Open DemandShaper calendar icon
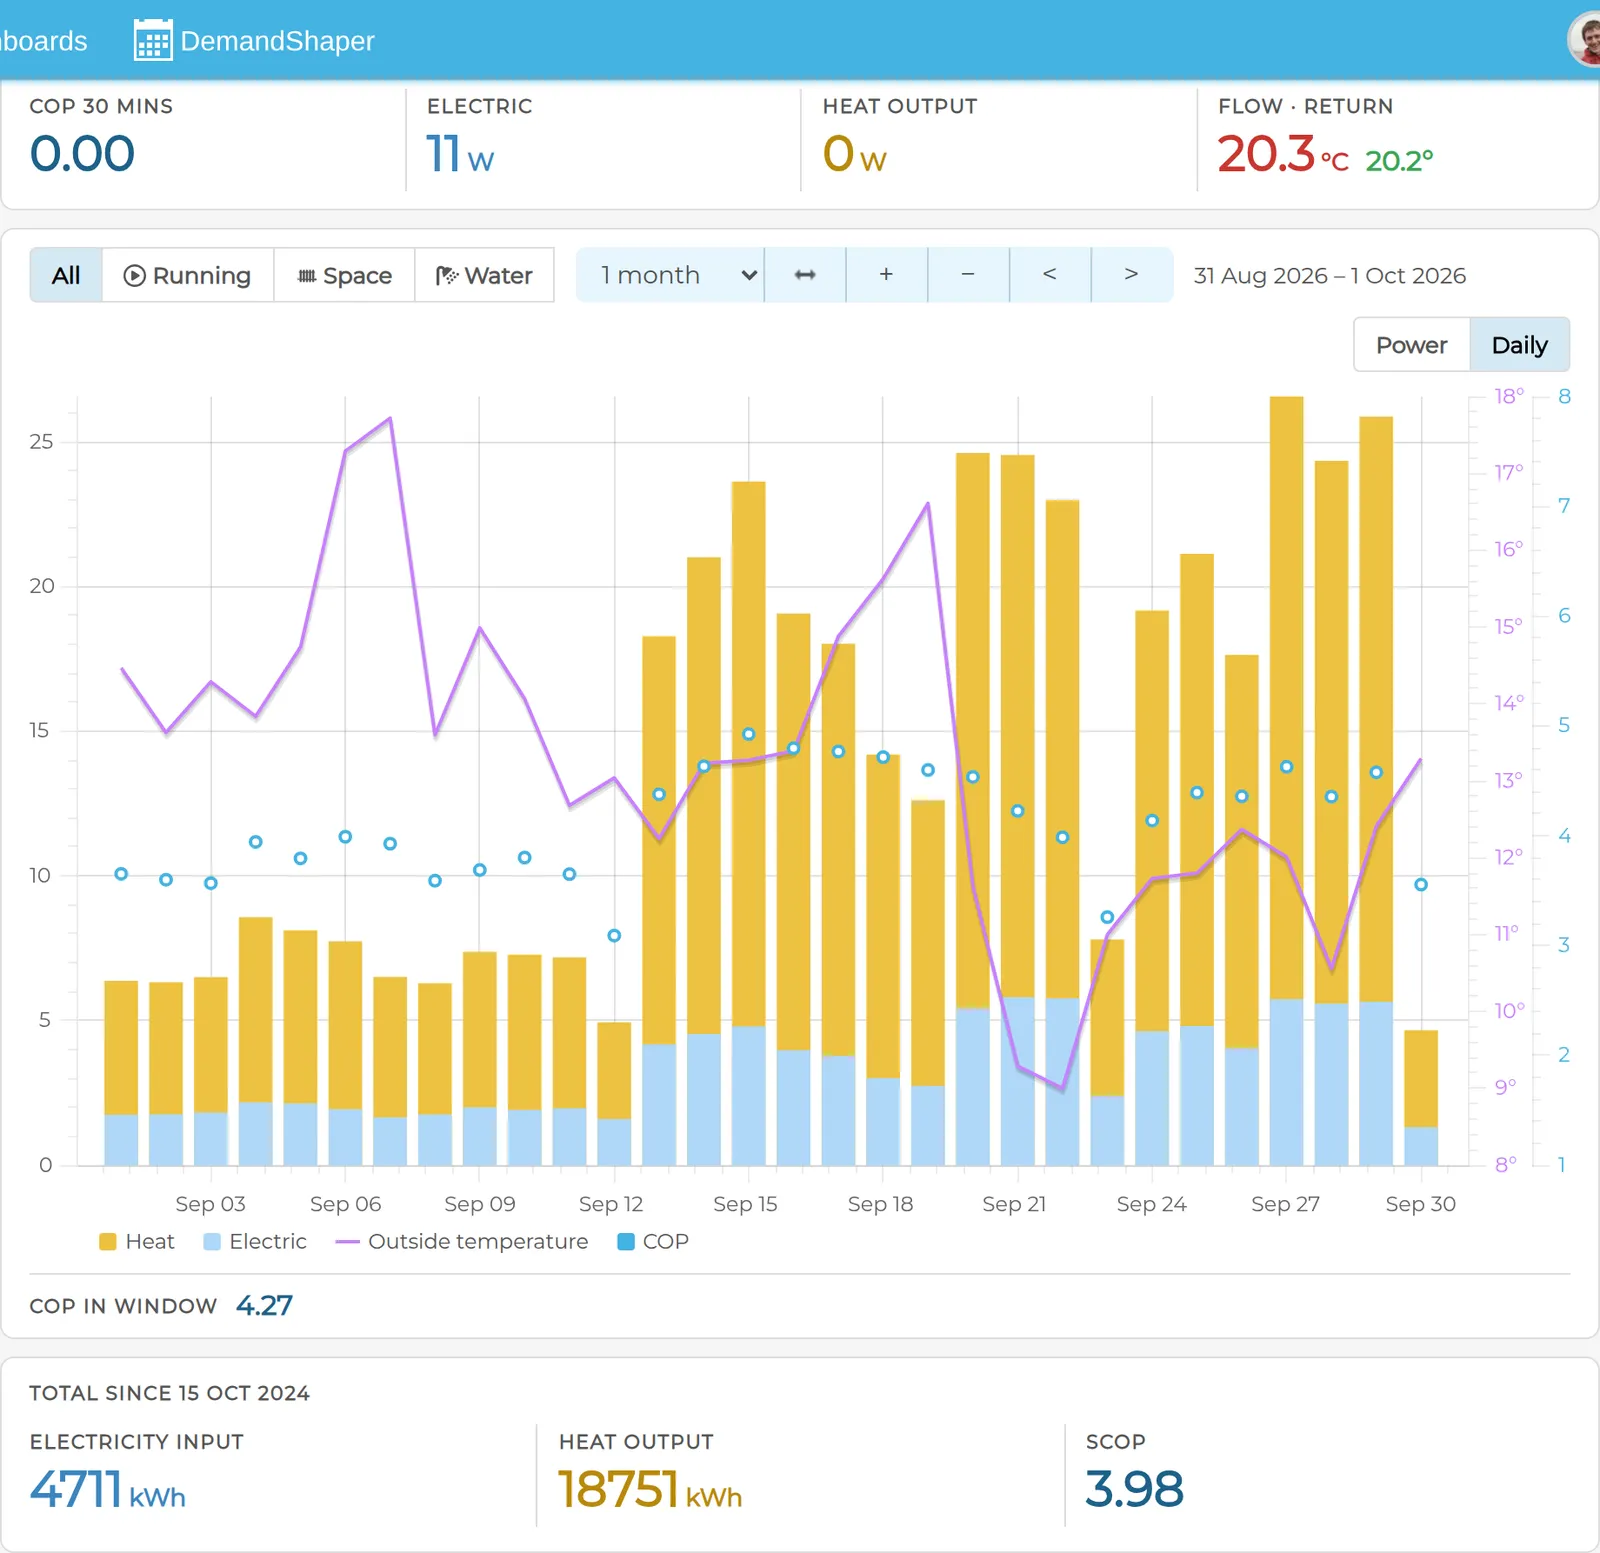Viewport: 1600px width, 1553px height. [x=152, y=40]
